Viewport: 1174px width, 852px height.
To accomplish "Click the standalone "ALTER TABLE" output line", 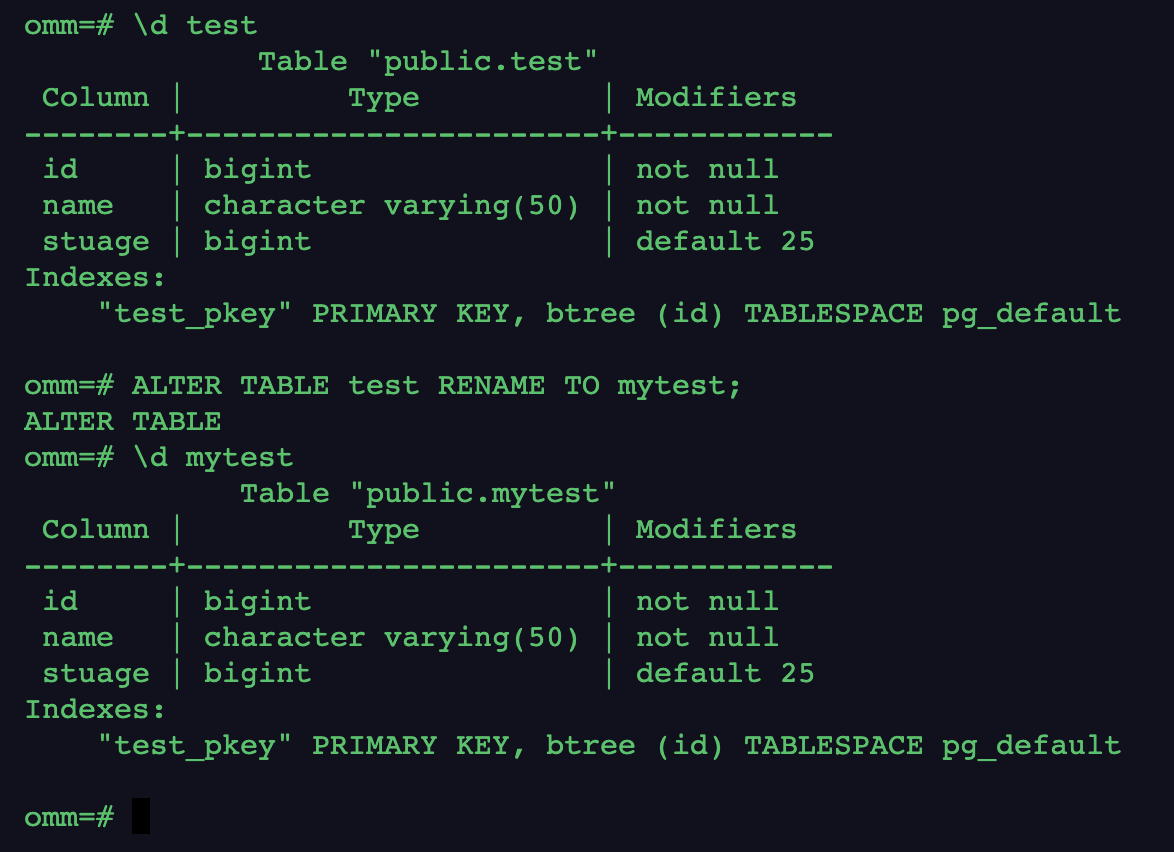I will 122,421.
